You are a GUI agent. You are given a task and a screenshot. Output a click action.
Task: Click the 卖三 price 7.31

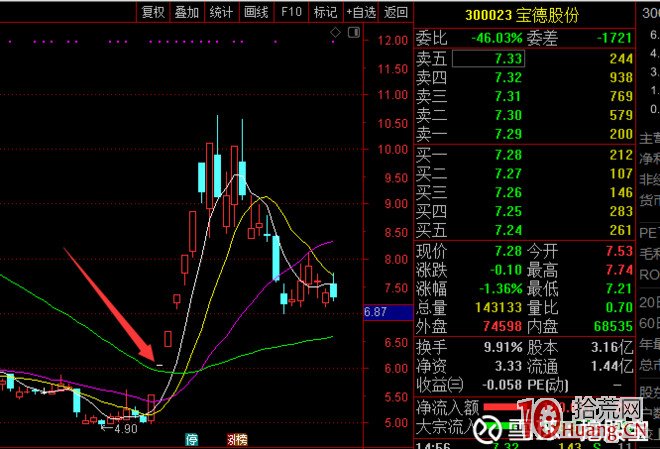coord(508,96)
